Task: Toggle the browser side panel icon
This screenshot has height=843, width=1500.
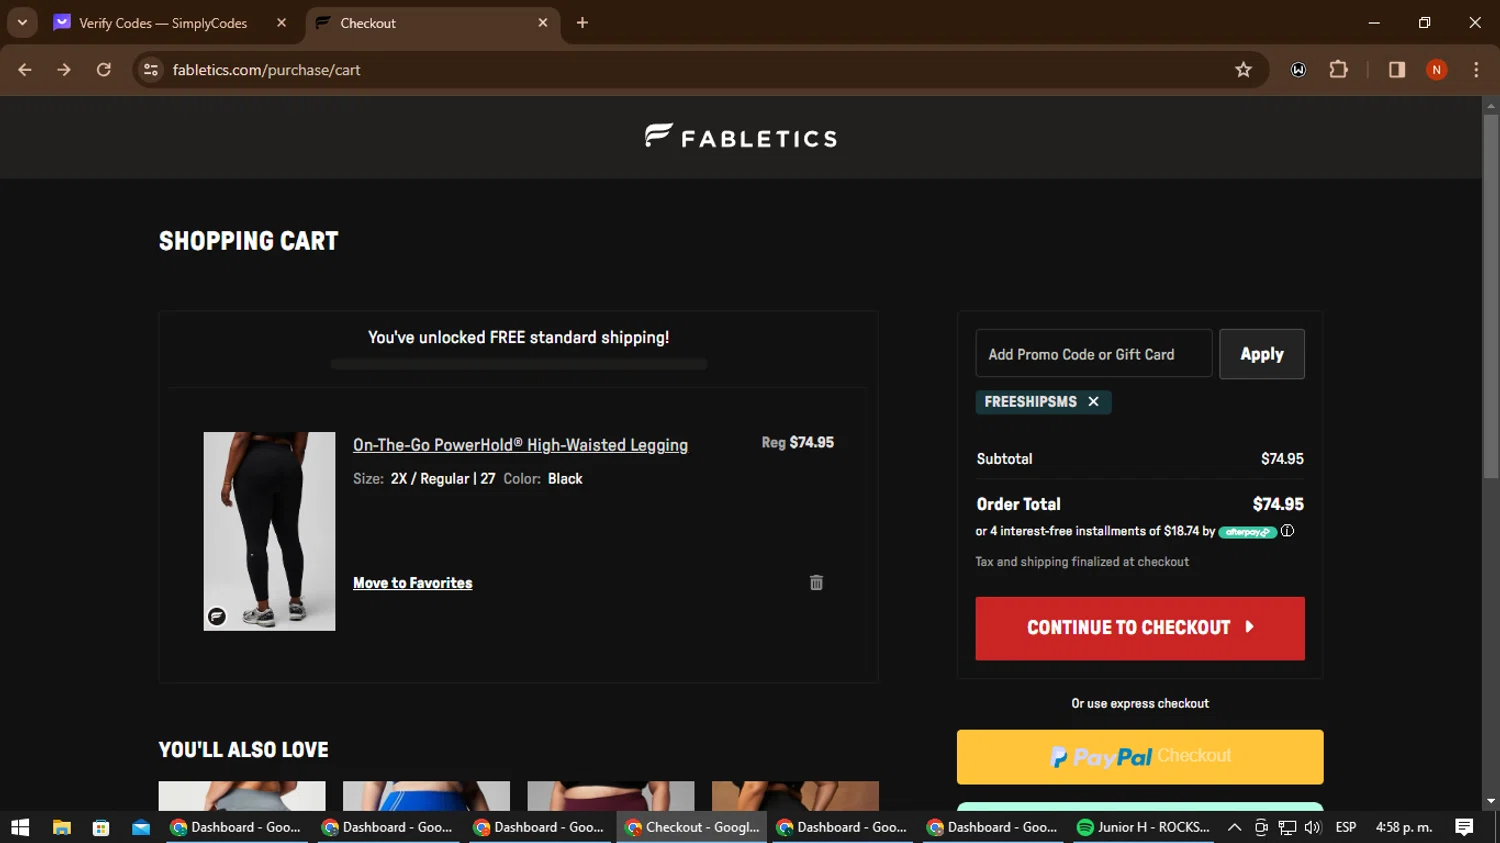Action: (x=1397, y=70)
